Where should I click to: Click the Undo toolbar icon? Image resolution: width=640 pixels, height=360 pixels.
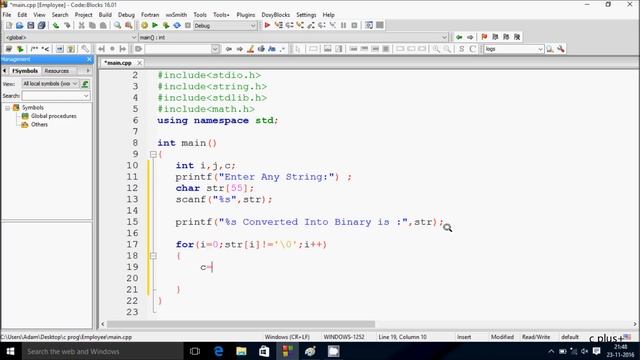[56, 25]
